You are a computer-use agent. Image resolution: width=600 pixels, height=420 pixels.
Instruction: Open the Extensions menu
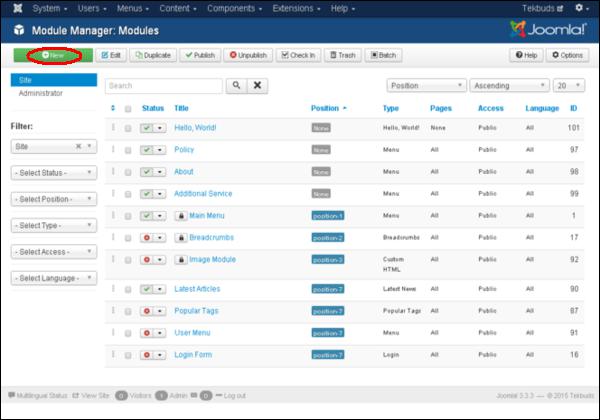click(x=297, y=8)
